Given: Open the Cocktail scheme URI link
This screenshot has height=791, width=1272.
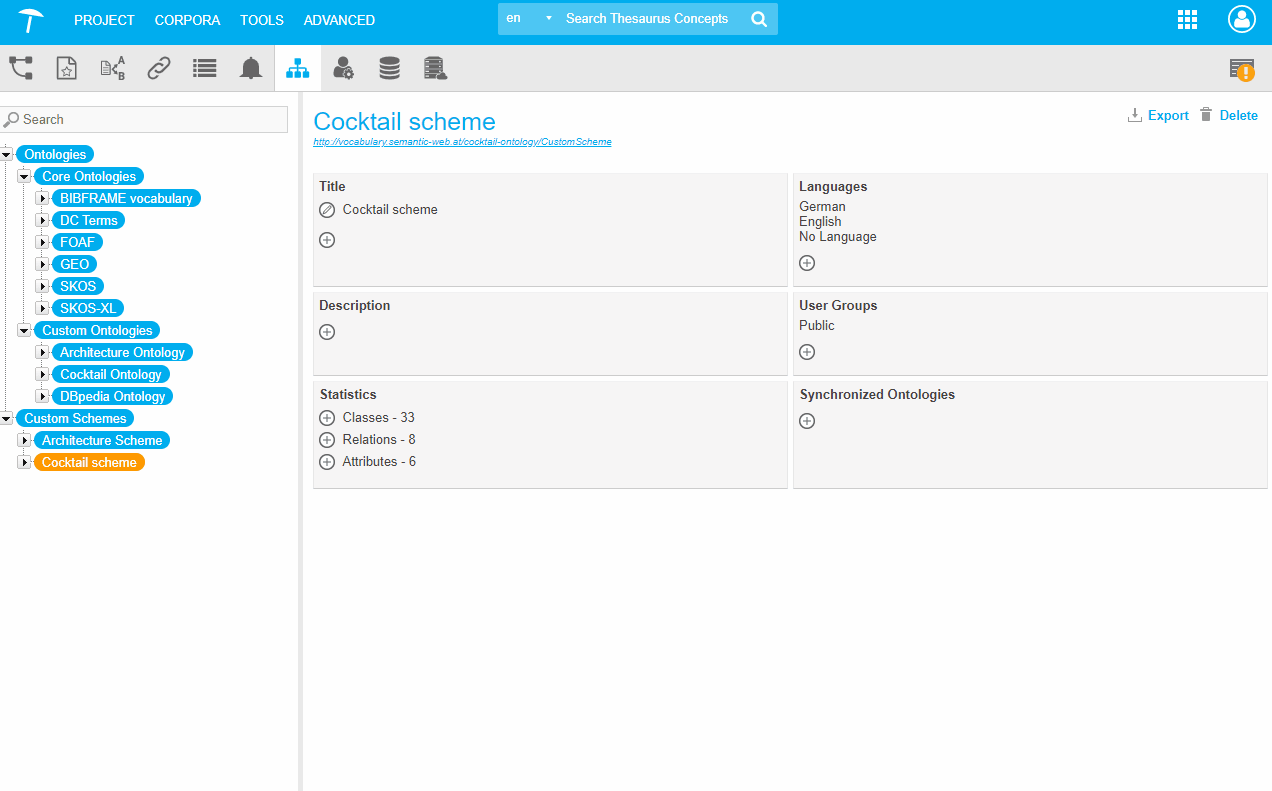Looking at the screenshot, I should coord(462,142).
